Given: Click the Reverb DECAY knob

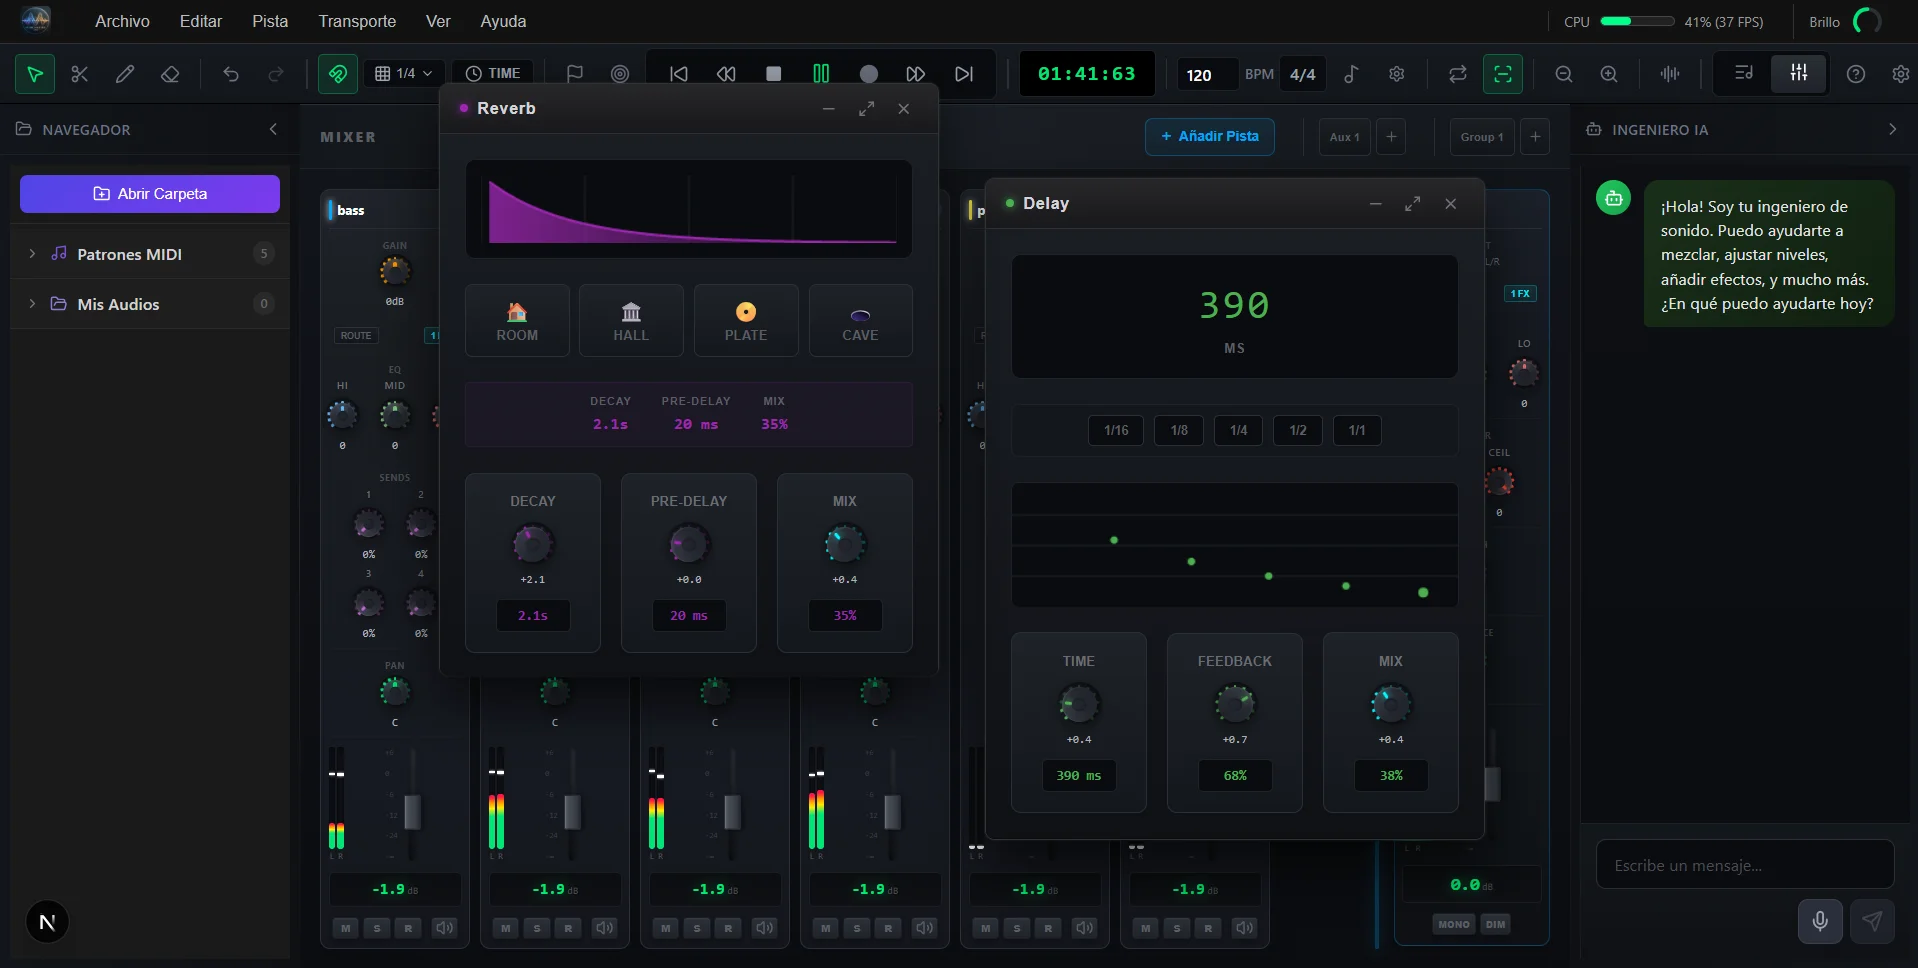Looking at the screenshot, I should click(532, 544).
